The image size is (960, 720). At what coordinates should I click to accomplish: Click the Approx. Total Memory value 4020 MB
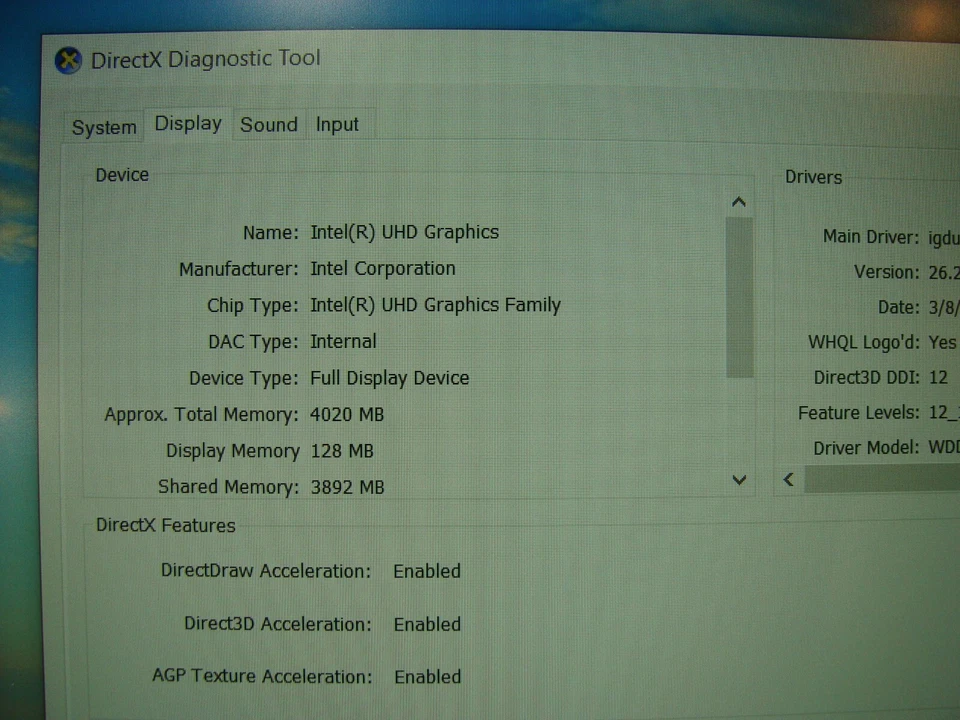(347, 414)
